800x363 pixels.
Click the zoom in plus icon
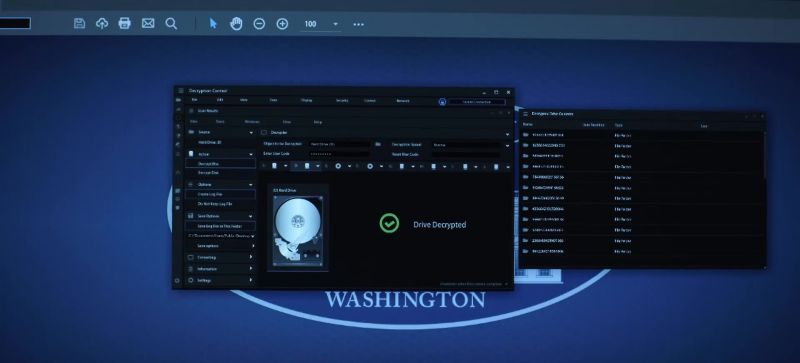(282, 24)
